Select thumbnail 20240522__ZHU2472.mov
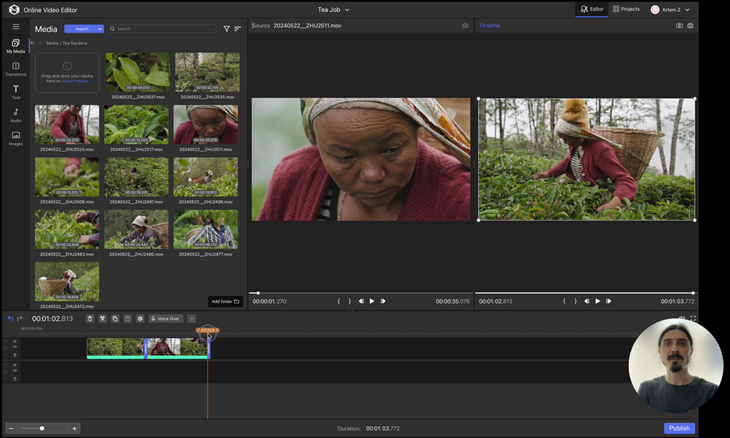 pos(67,282)
